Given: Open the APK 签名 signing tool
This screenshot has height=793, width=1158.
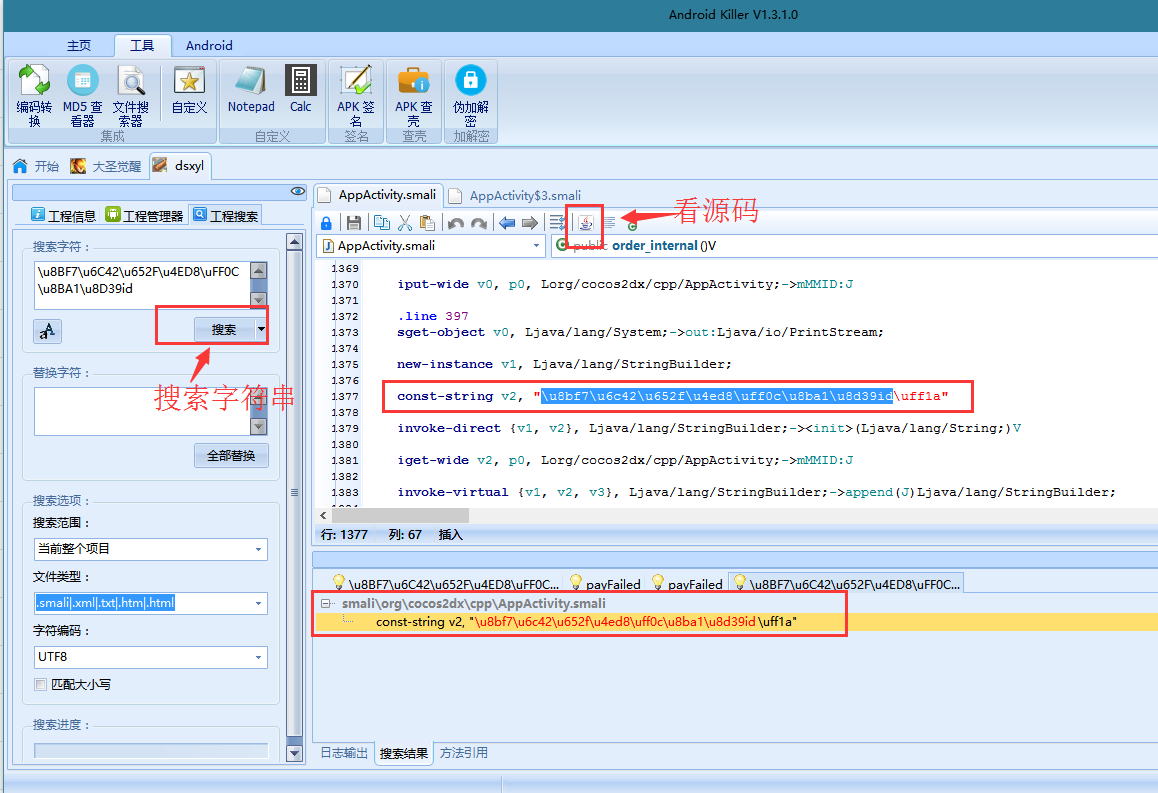Looking at the screenshot, I should click(x=356, y=95).
